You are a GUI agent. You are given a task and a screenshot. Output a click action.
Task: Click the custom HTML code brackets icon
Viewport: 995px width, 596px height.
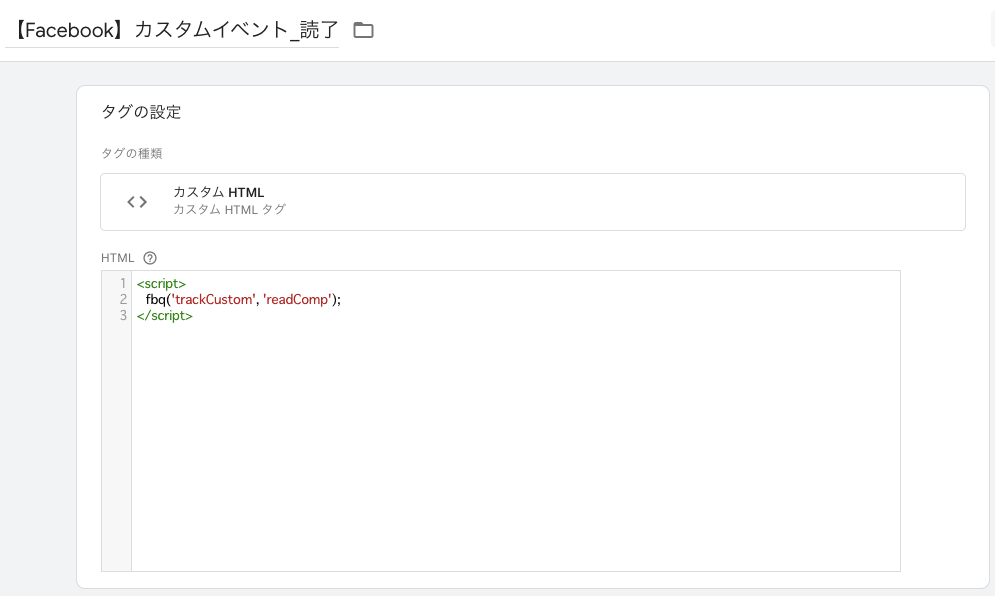[137, 202]
